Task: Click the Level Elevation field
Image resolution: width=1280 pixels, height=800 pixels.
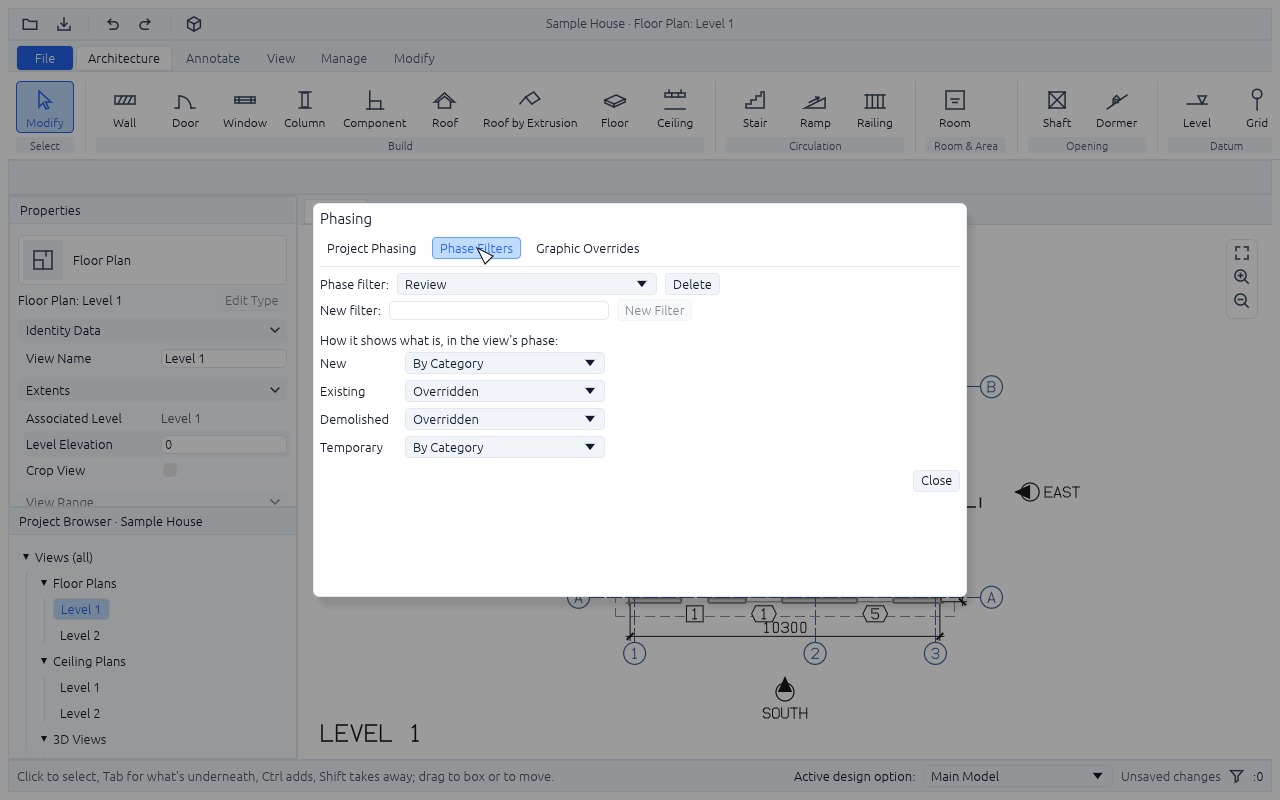Action: coord(224,444)
